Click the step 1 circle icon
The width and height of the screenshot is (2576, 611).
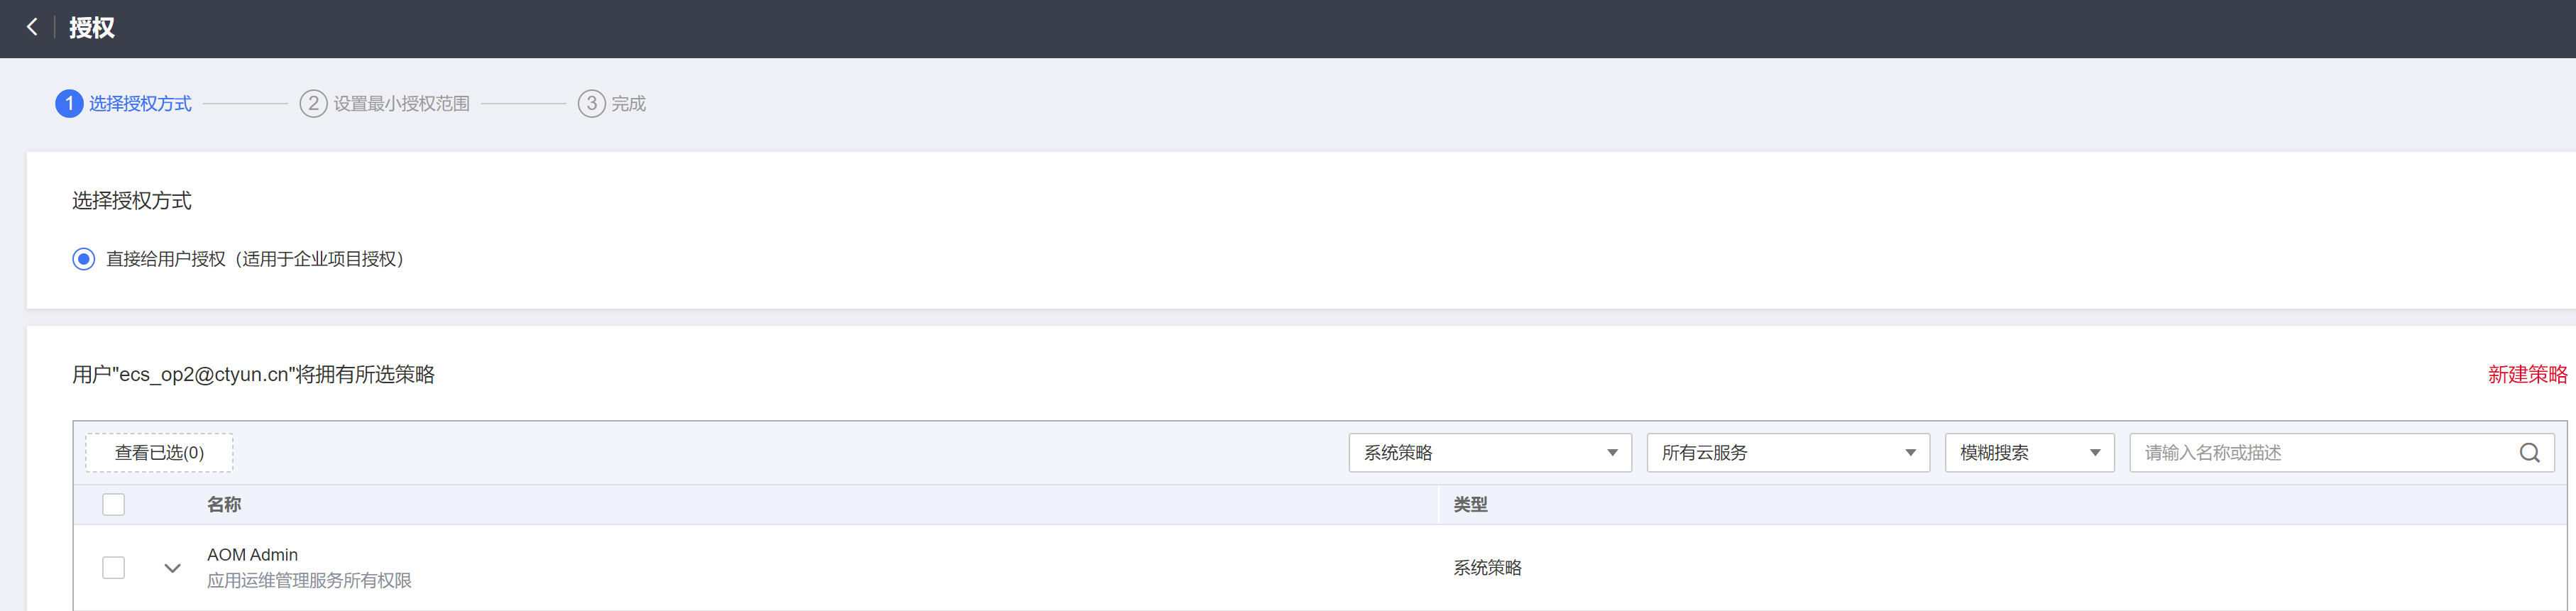click(x=69, y=103)
